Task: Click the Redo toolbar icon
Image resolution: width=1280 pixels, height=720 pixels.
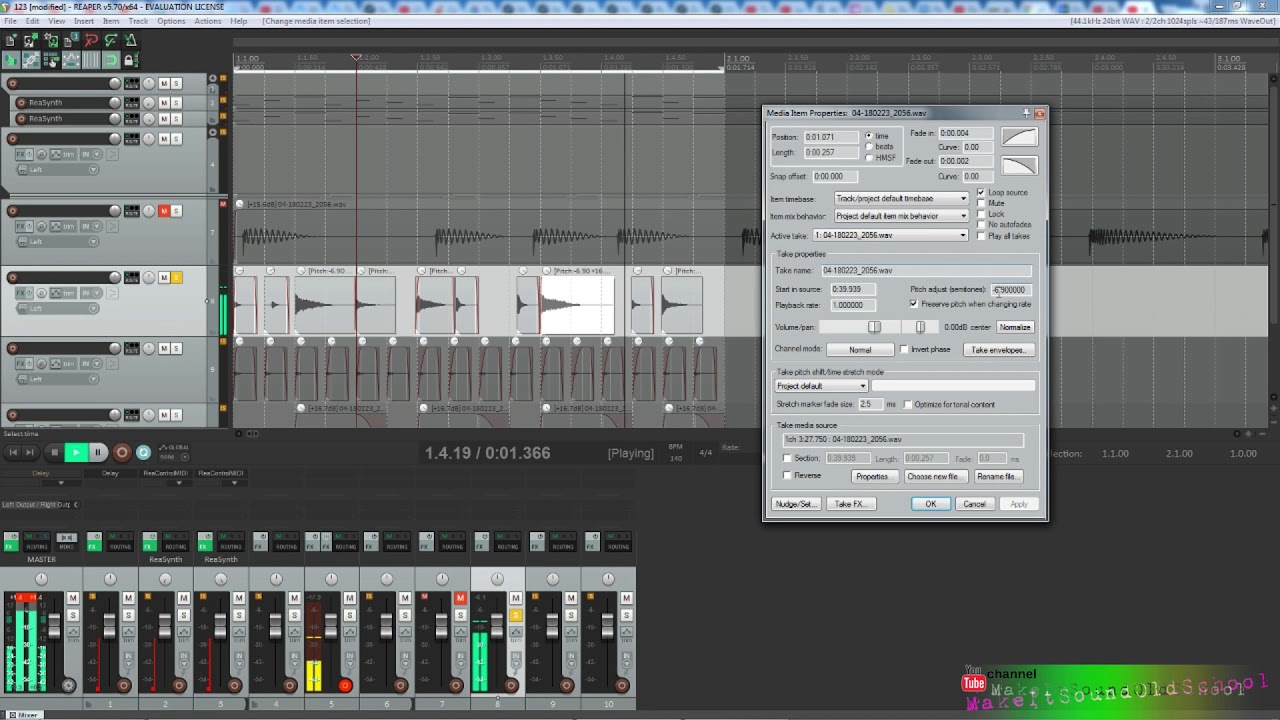Action: 112,40
